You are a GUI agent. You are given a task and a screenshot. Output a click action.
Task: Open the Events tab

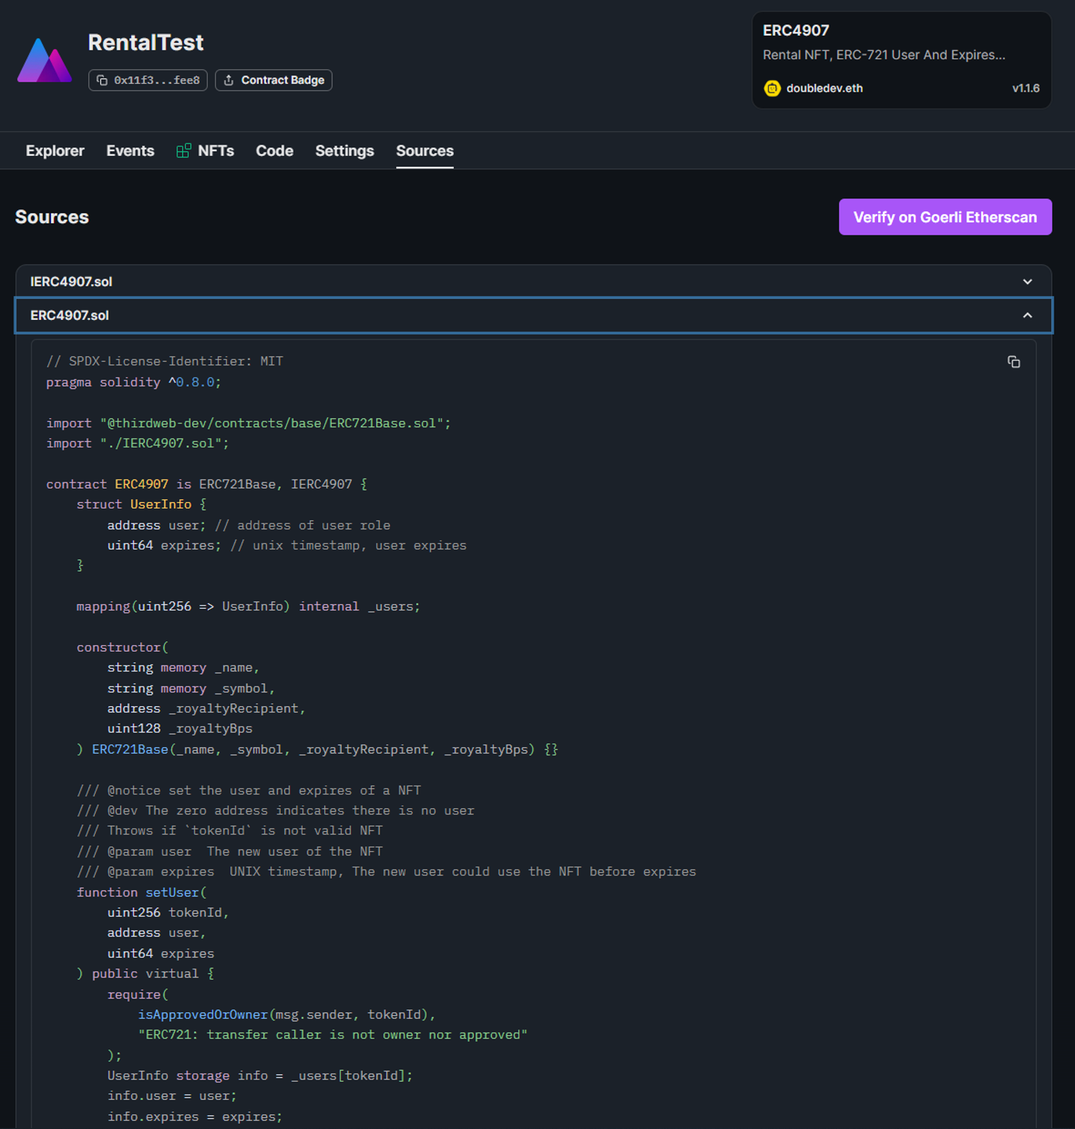130,151
